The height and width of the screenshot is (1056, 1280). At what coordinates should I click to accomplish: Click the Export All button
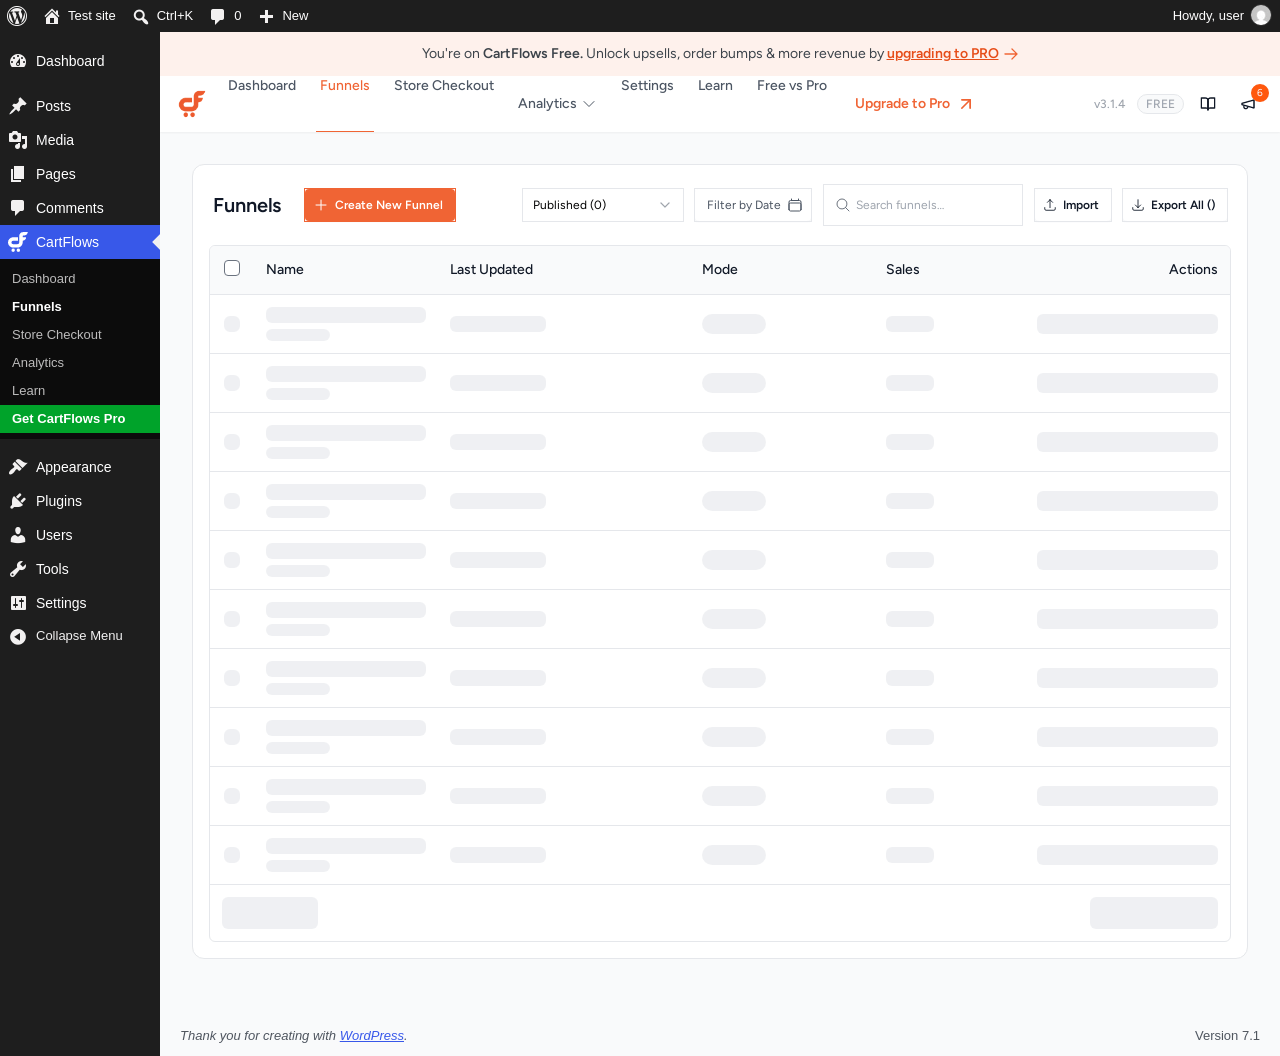tap(1175, 205)
